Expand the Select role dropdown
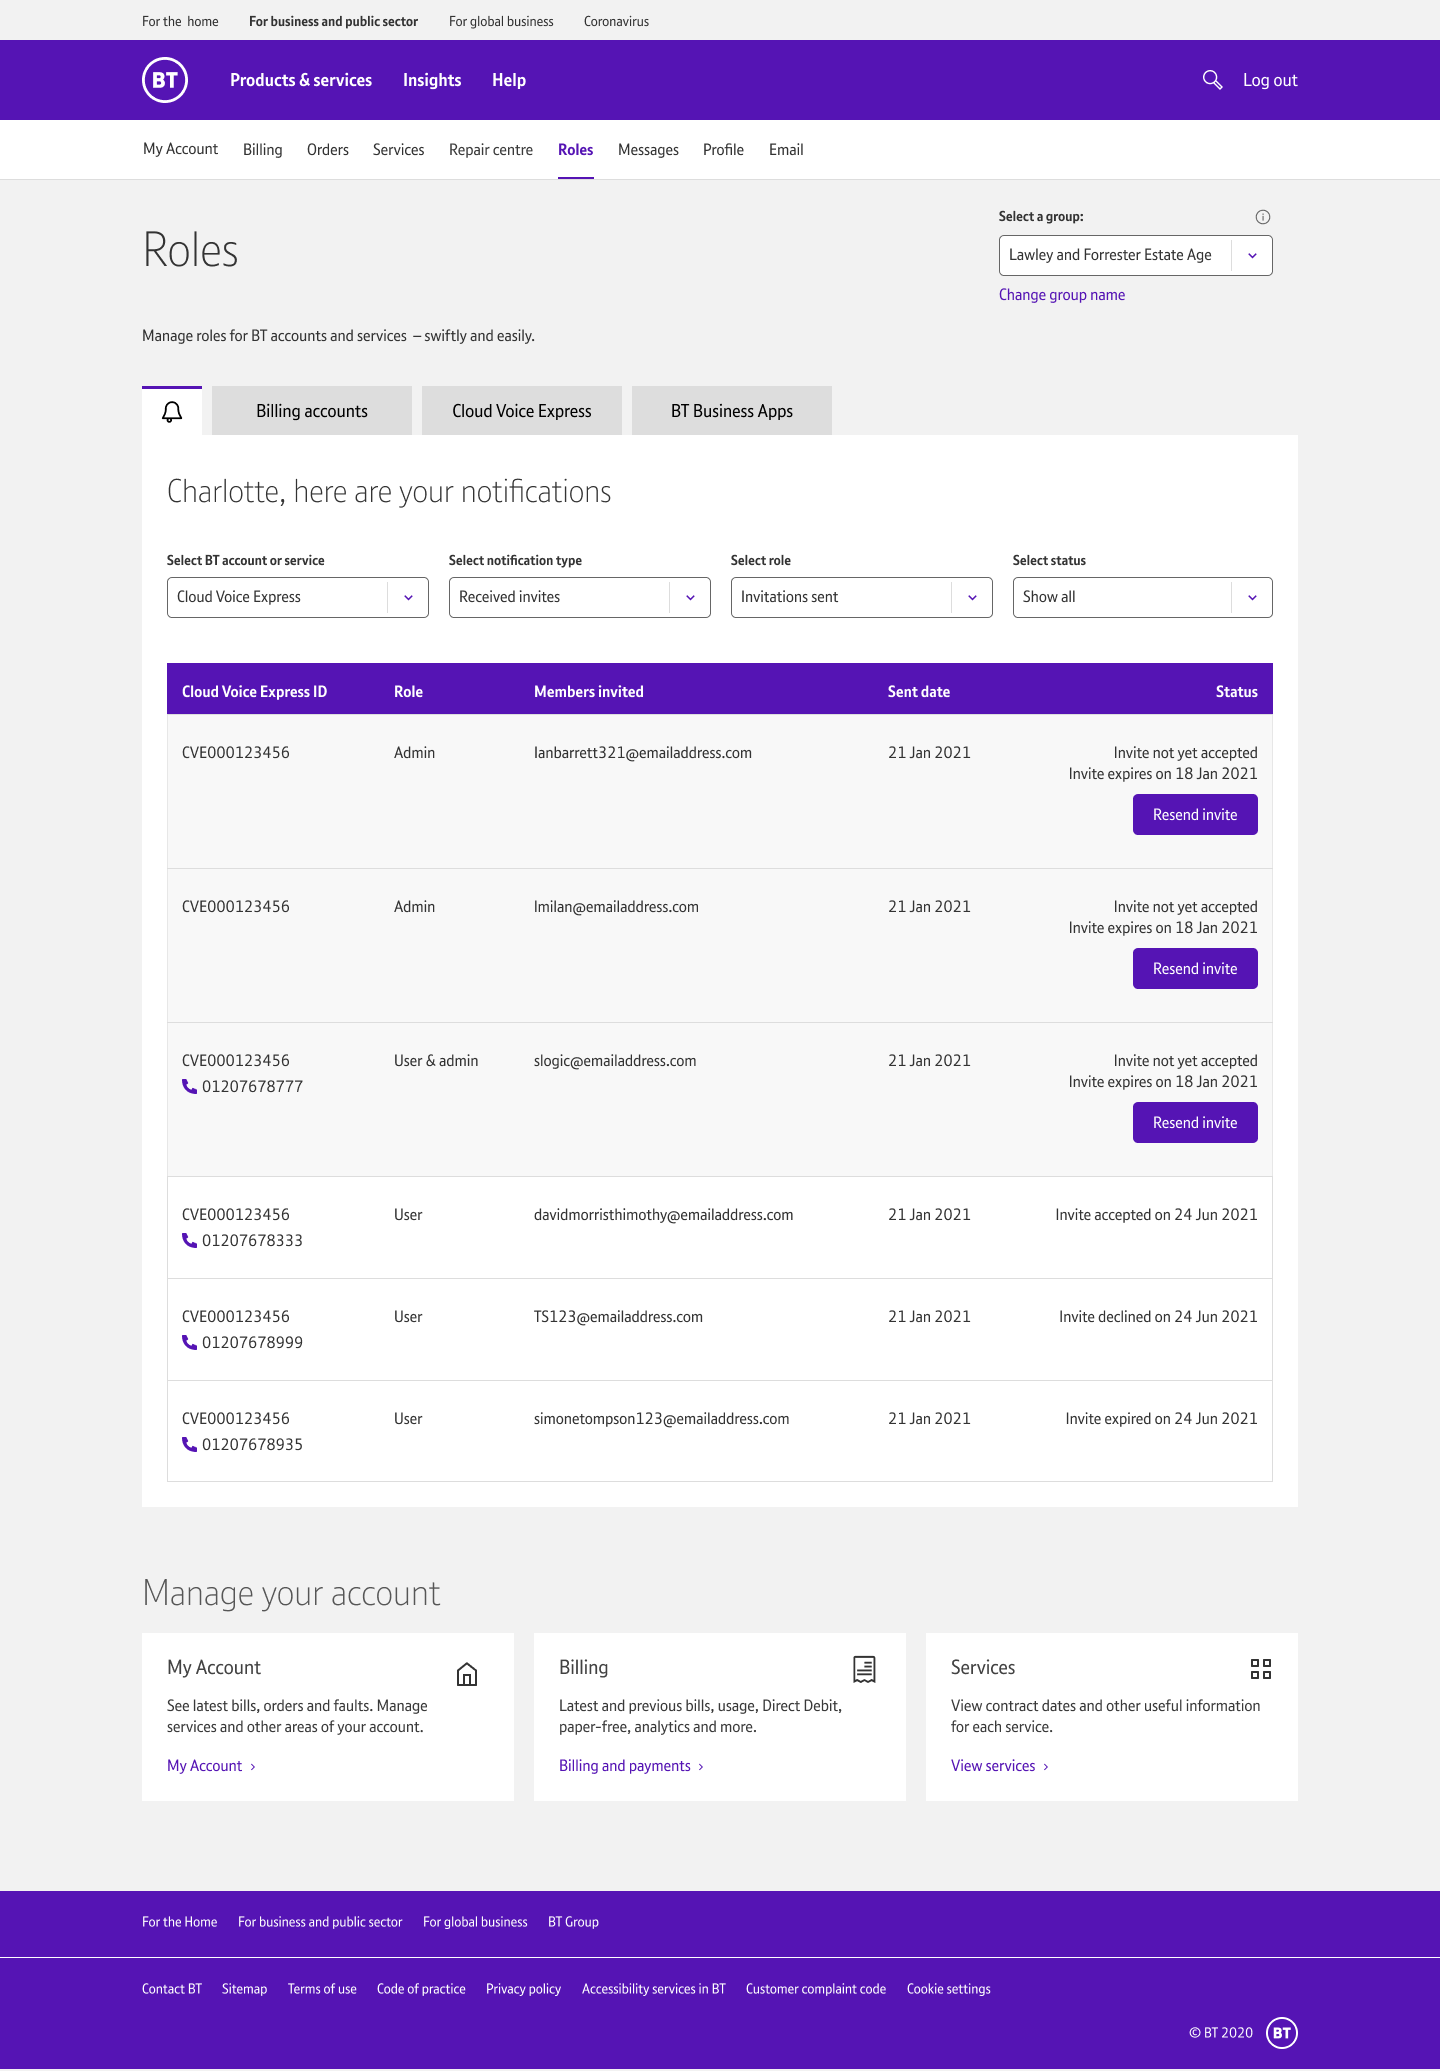Viewport: 1440px width, 2071px height. pyautogui.click(x=862, y=598)
